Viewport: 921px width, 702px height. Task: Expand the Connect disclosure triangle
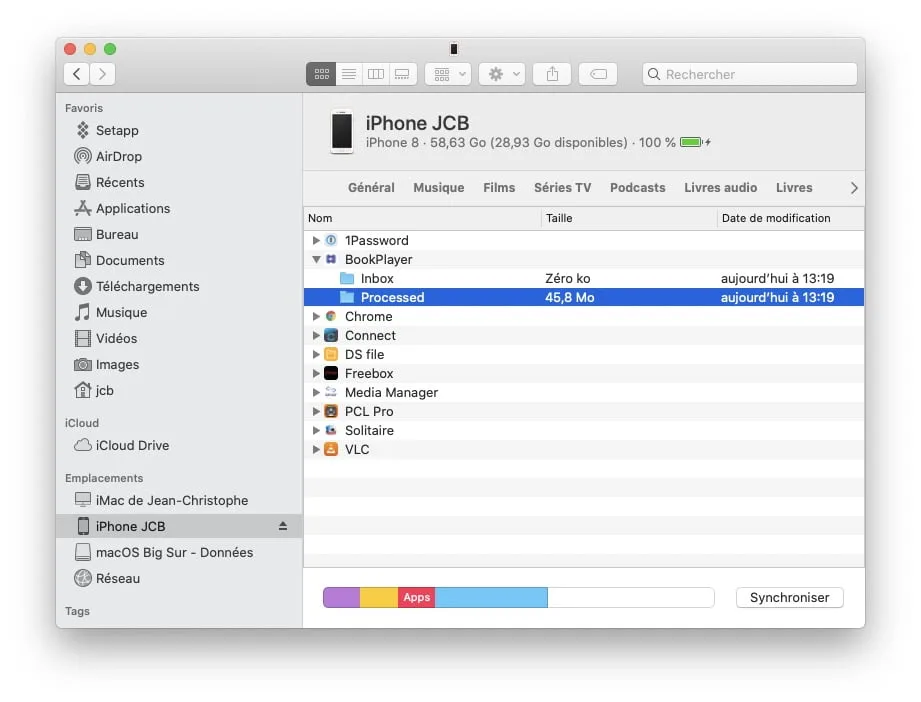click(316, 335)
